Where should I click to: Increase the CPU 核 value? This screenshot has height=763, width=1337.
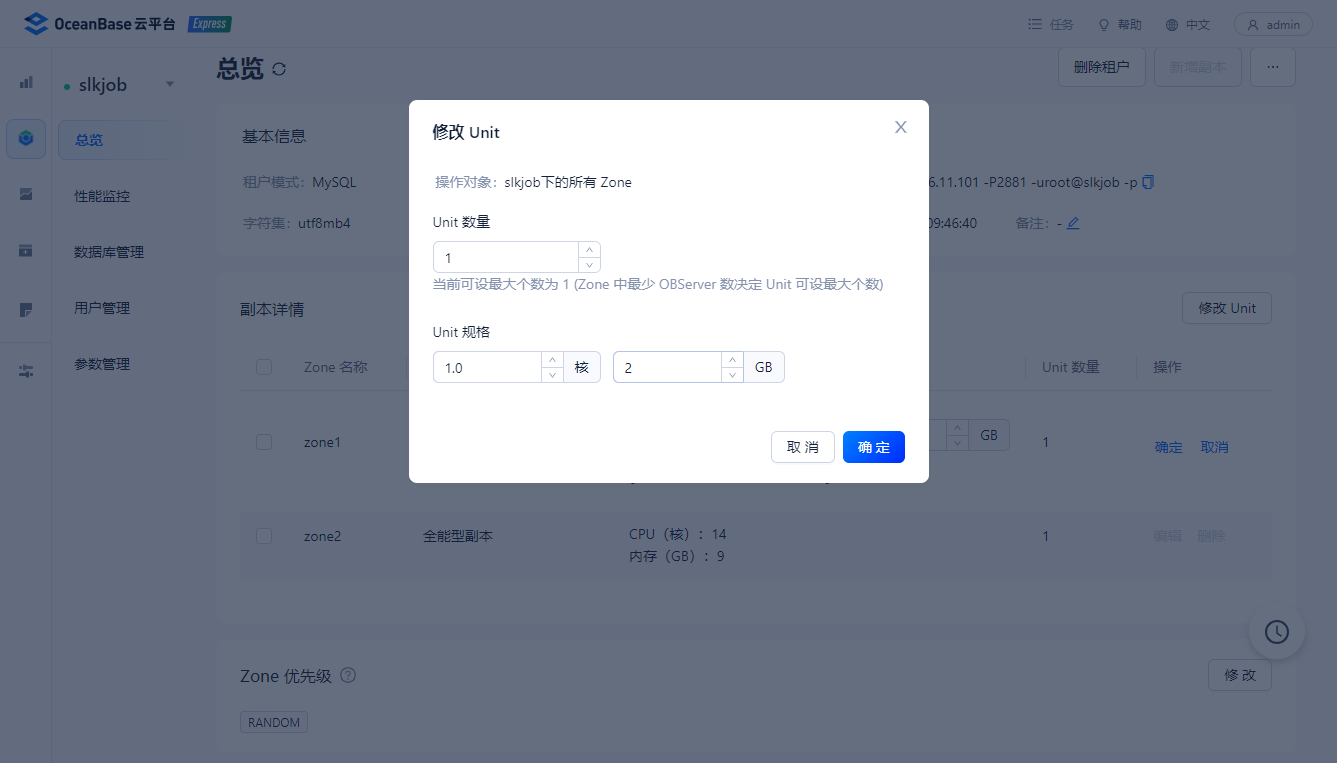tap(552, 359)
